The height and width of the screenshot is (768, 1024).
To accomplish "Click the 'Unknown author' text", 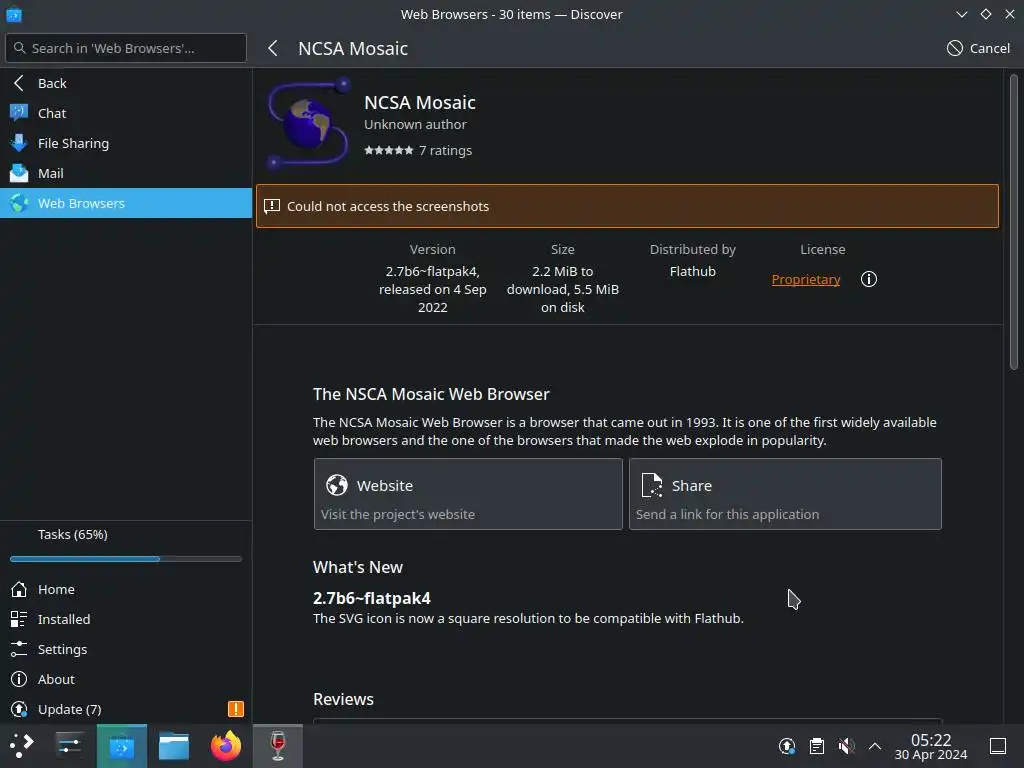I will click(415, 124).
